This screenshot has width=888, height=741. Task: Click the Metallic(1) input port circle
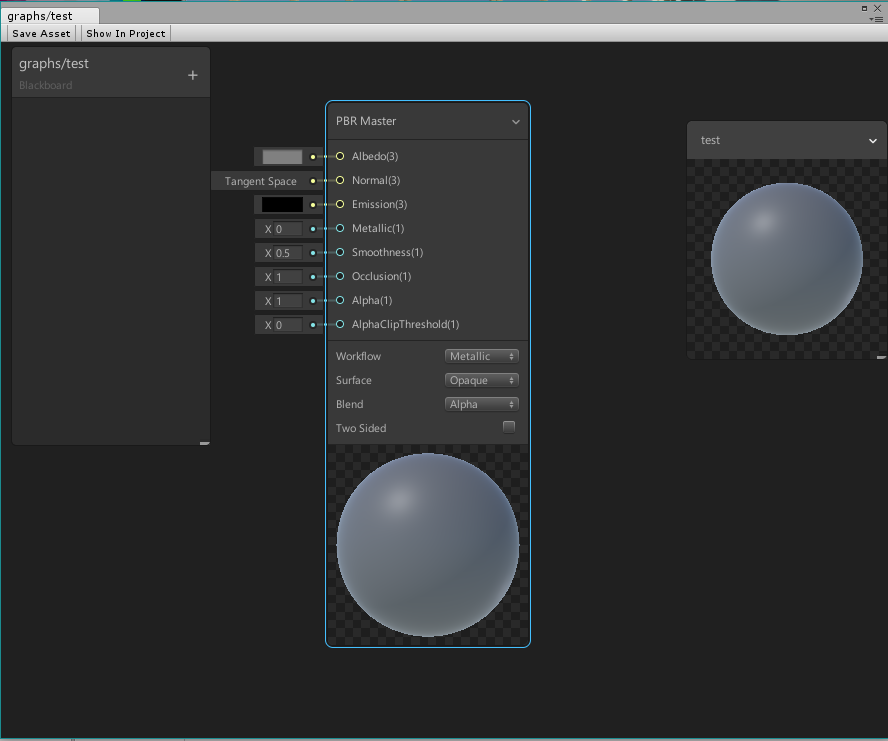click(x=340, y=228)
